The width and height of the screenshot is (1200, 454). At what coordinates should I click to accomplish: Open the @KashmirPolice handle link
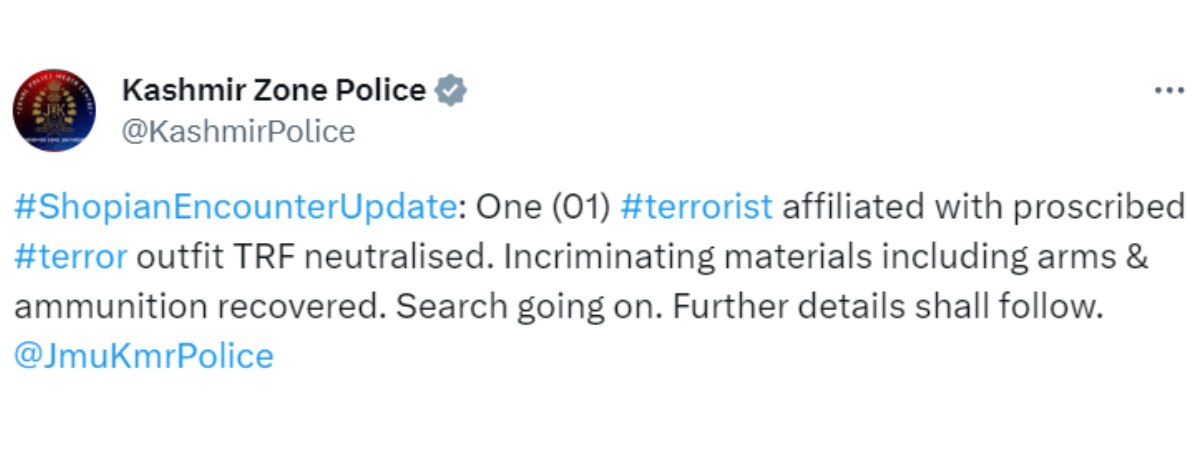tap(238, 131)
